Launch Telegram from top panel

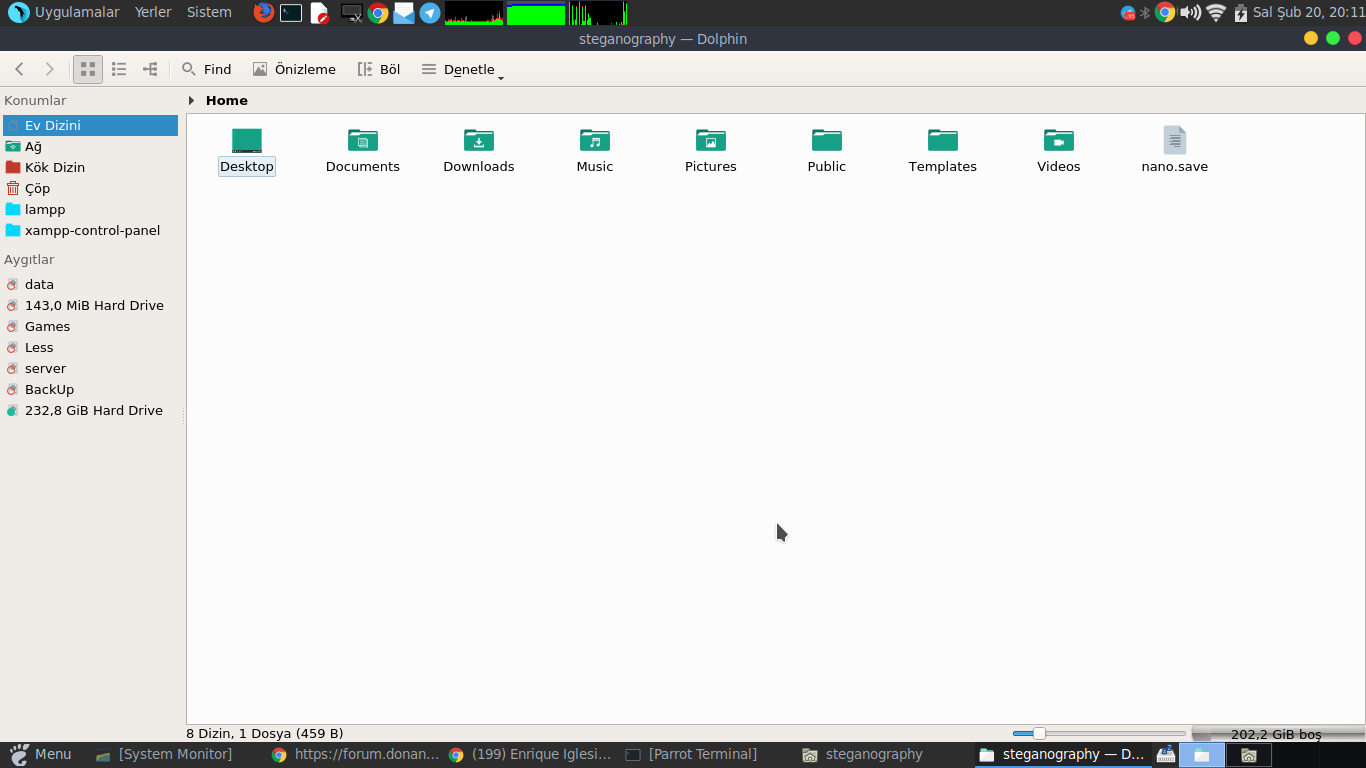tap(430, 13)
